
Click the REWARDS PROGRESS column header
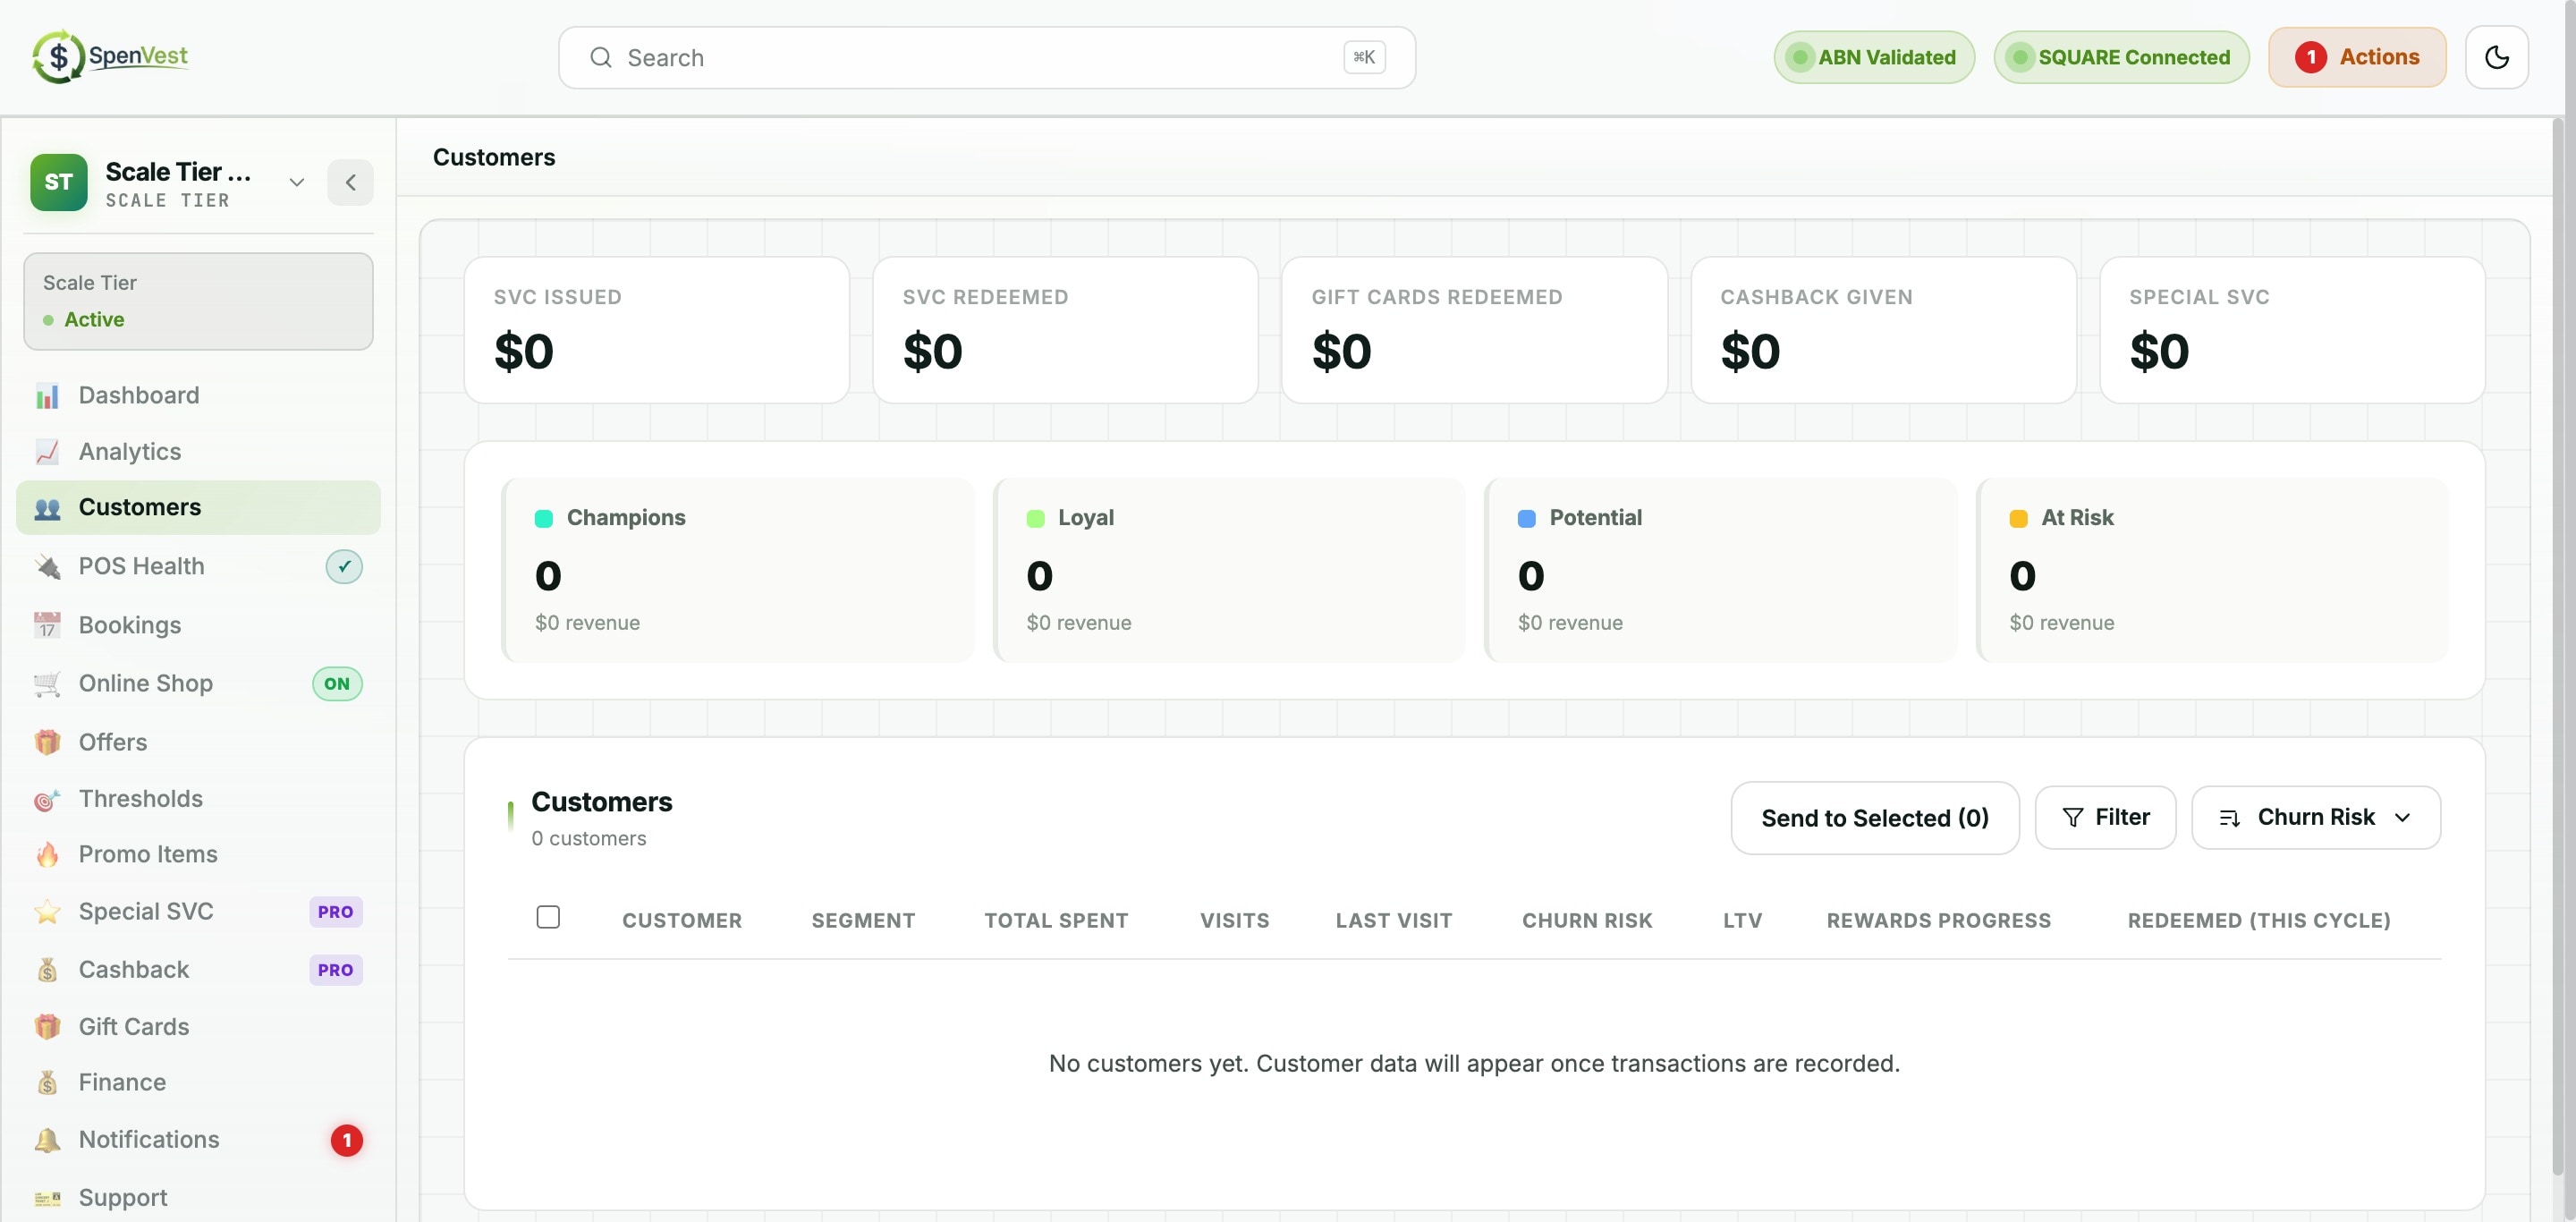tap(1938, 921)
